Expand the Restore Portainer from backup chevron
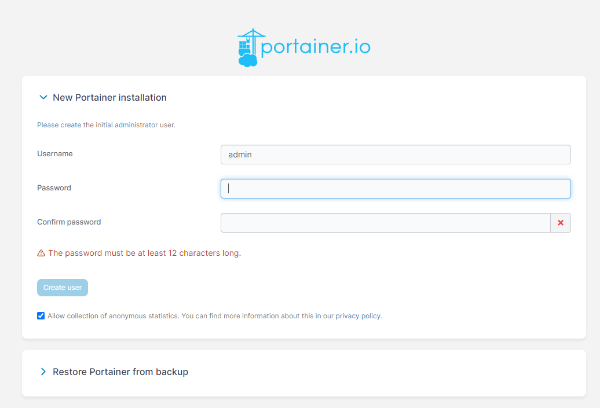The image size is (600, 408). pyautogui.click(x=42, y=371)
